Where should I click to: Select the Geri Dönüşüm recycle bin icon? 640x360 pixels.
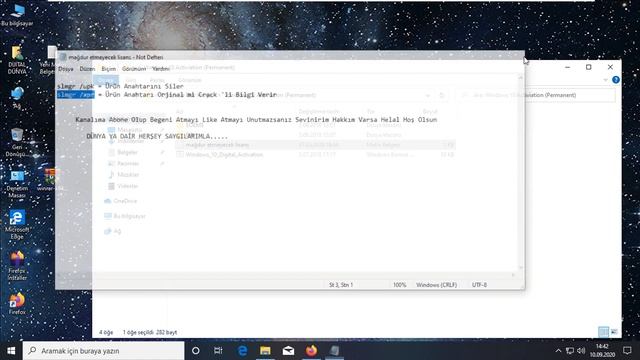17,143
